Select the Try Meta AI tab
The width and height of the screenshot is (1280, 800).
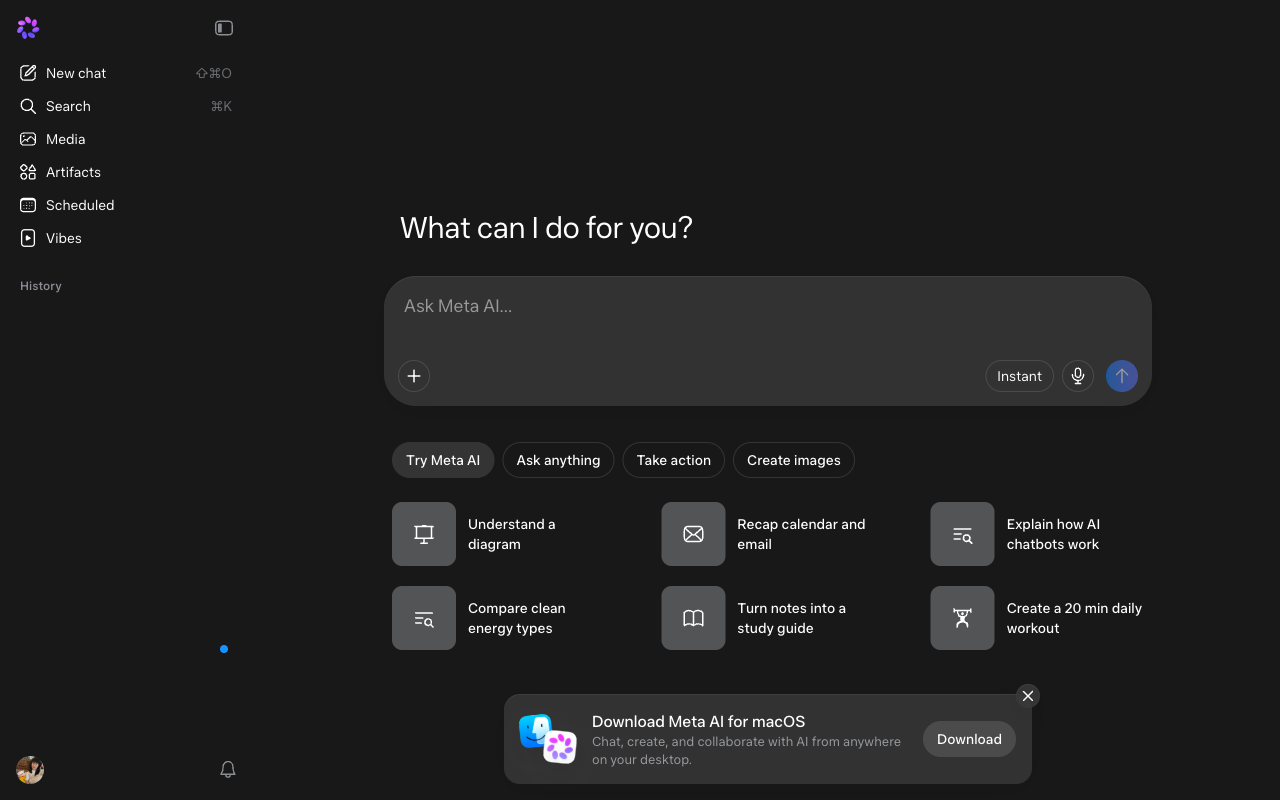[443, 460]
